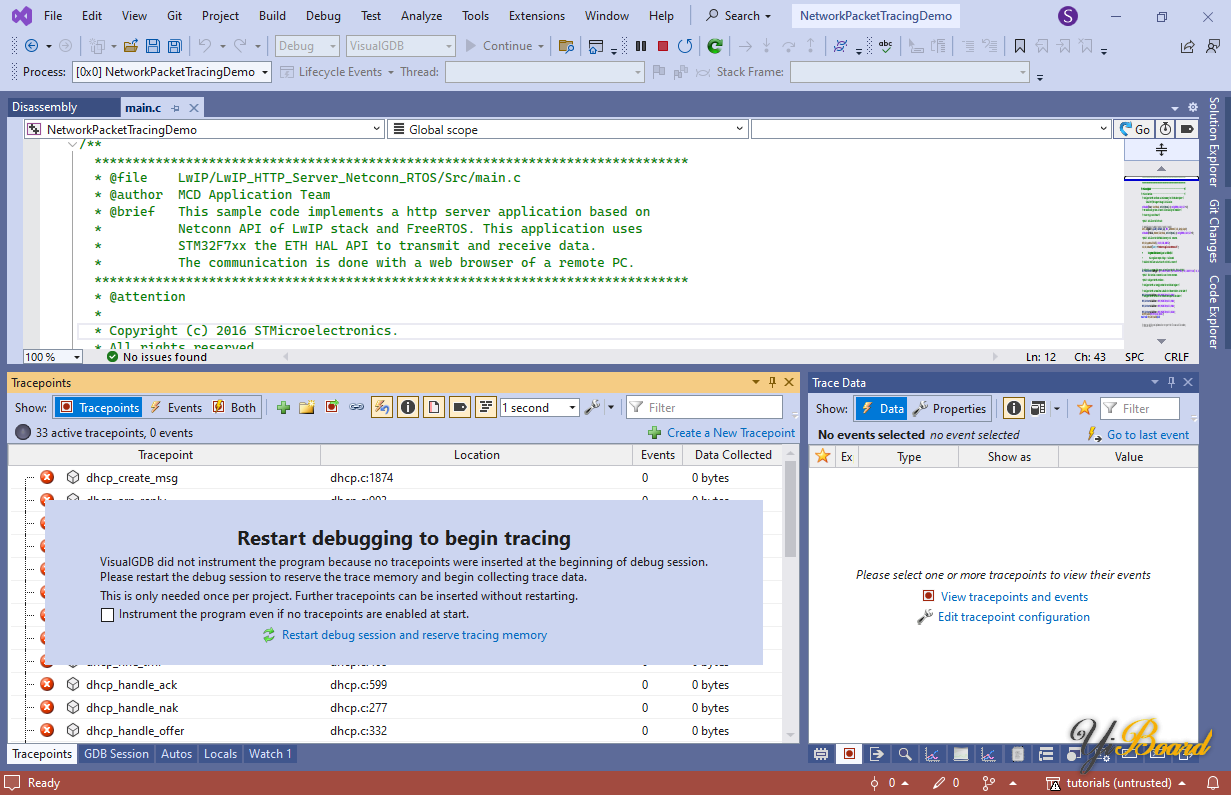Toggle the Events show filter

point(176,408)
